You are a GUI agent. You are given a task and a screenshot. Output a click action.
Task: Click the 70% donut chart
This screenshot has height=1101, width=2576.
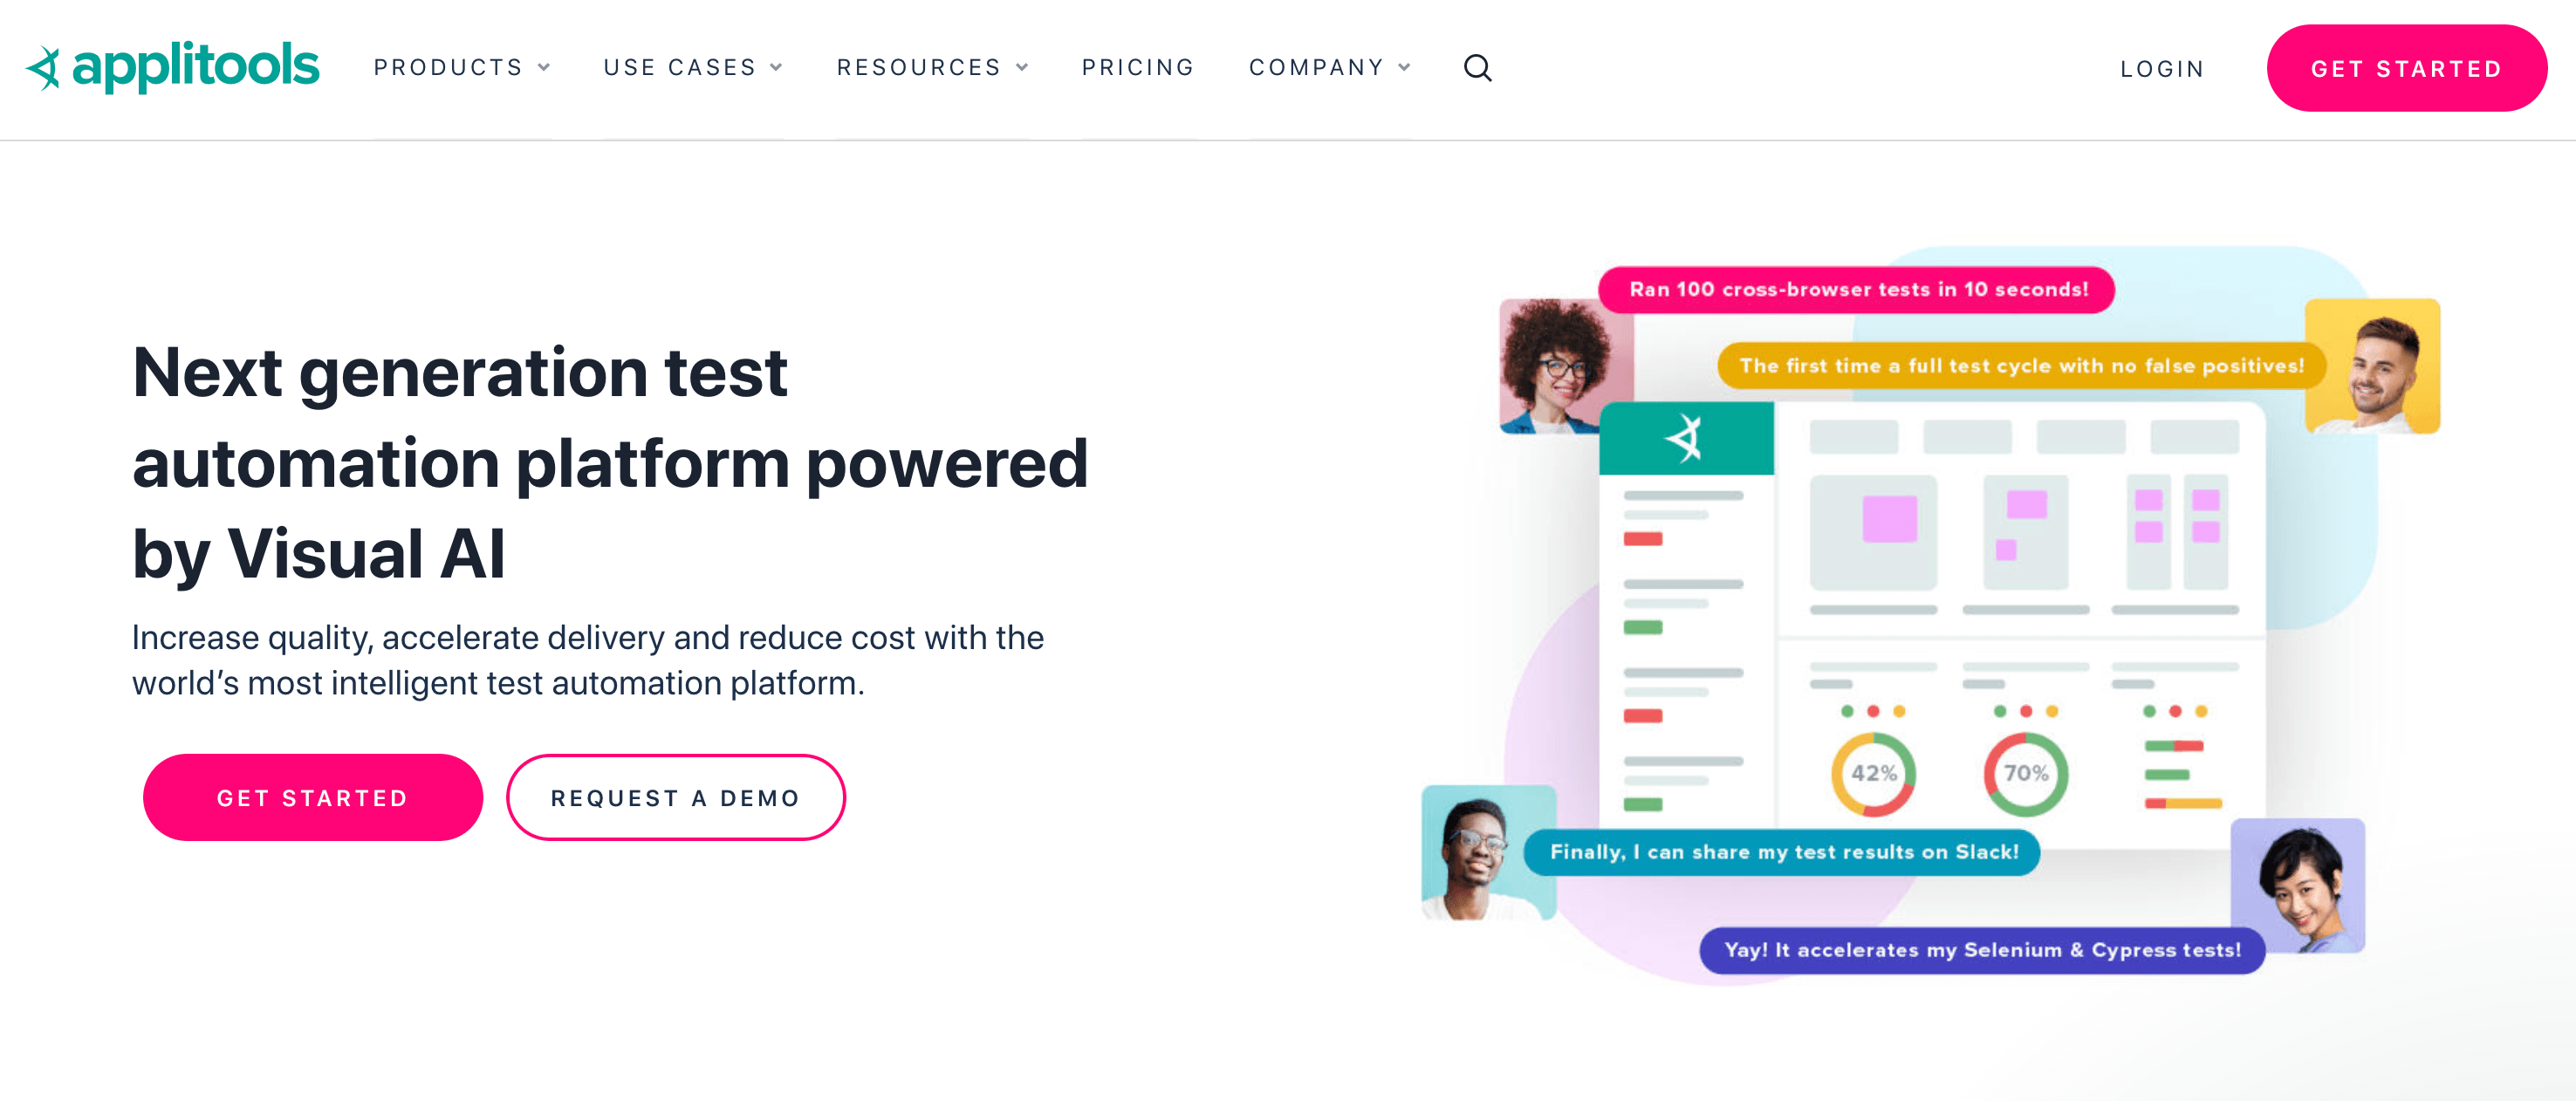click(2025, 773)
